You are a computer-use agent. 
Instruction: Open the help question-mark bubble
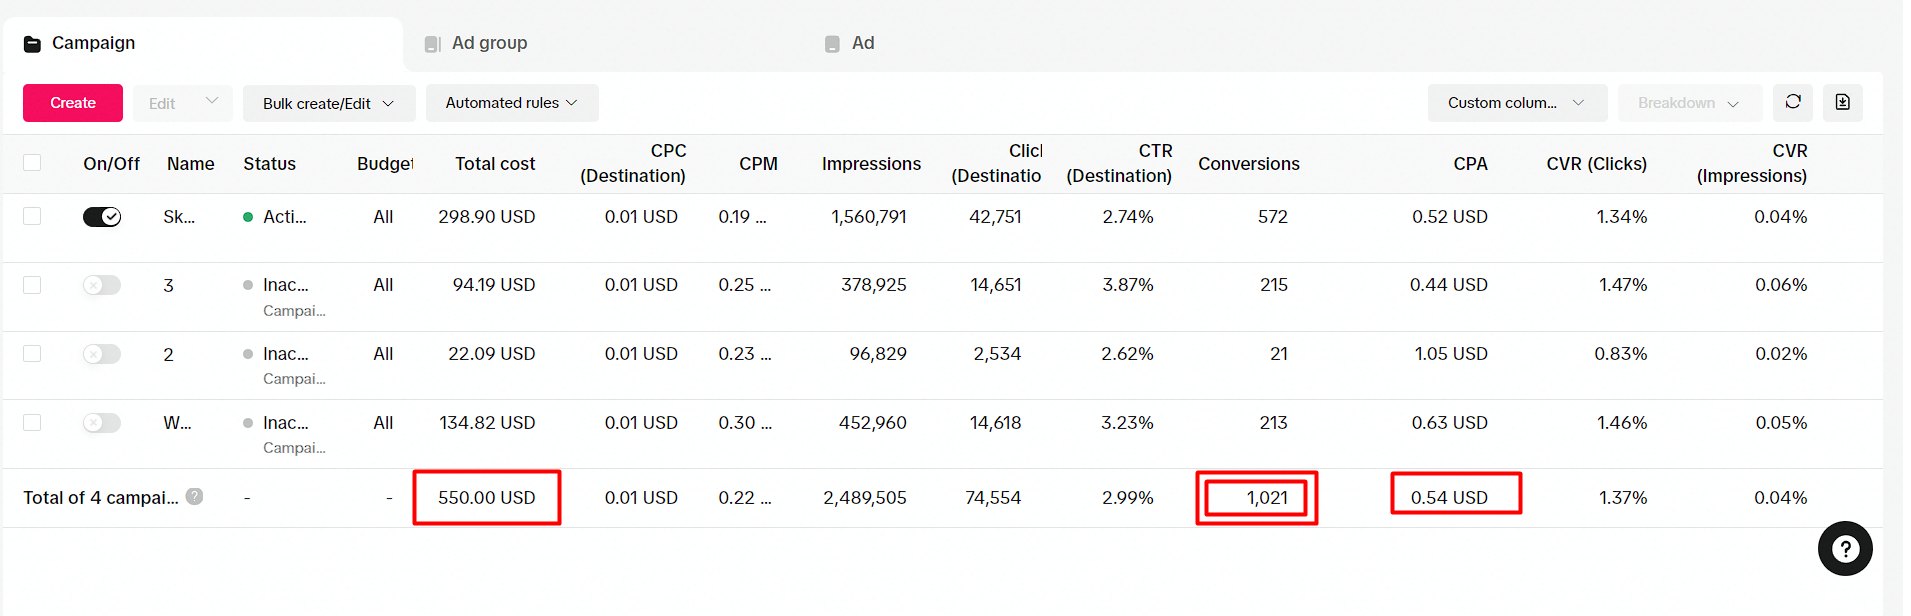(x=1845, y=548)
